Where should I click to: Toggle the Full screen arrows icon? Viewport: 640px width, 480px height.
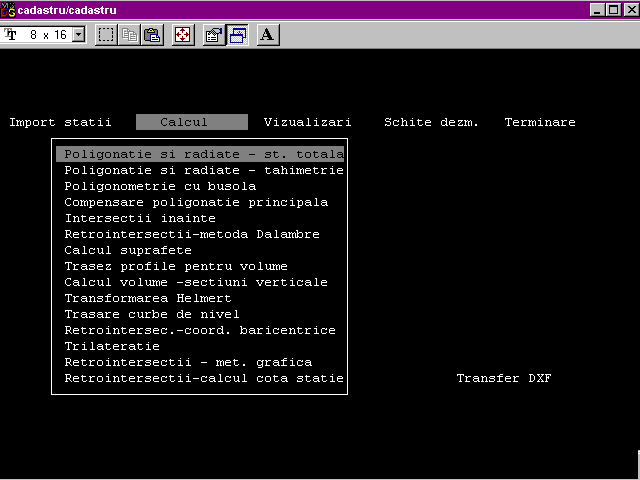tap(182, 35)
